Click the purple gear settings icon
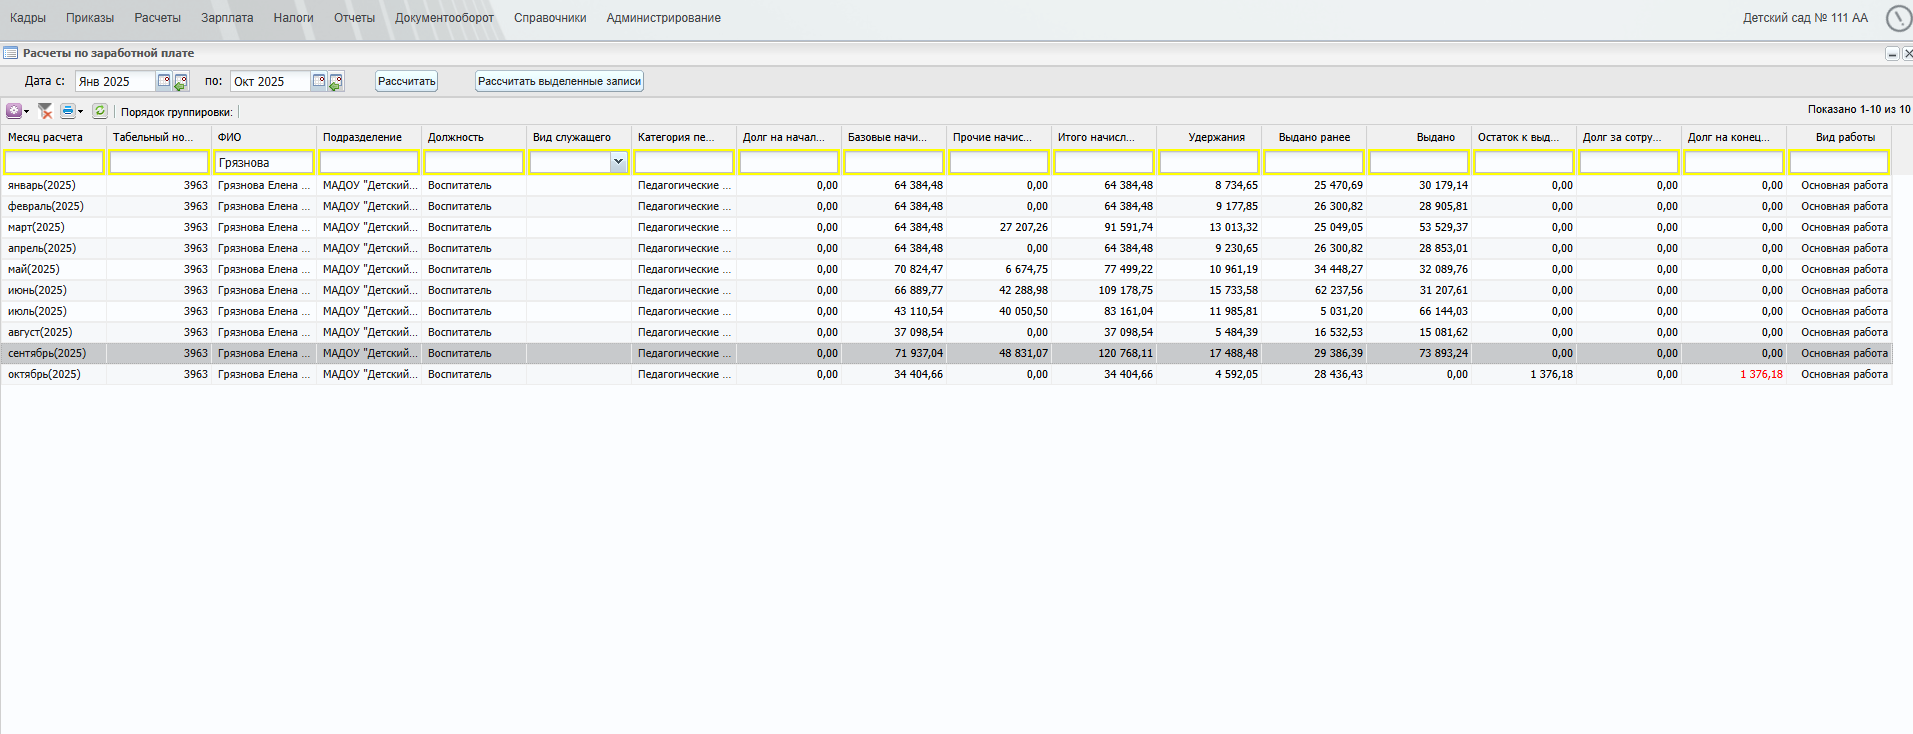 click(x=13, y=111)
